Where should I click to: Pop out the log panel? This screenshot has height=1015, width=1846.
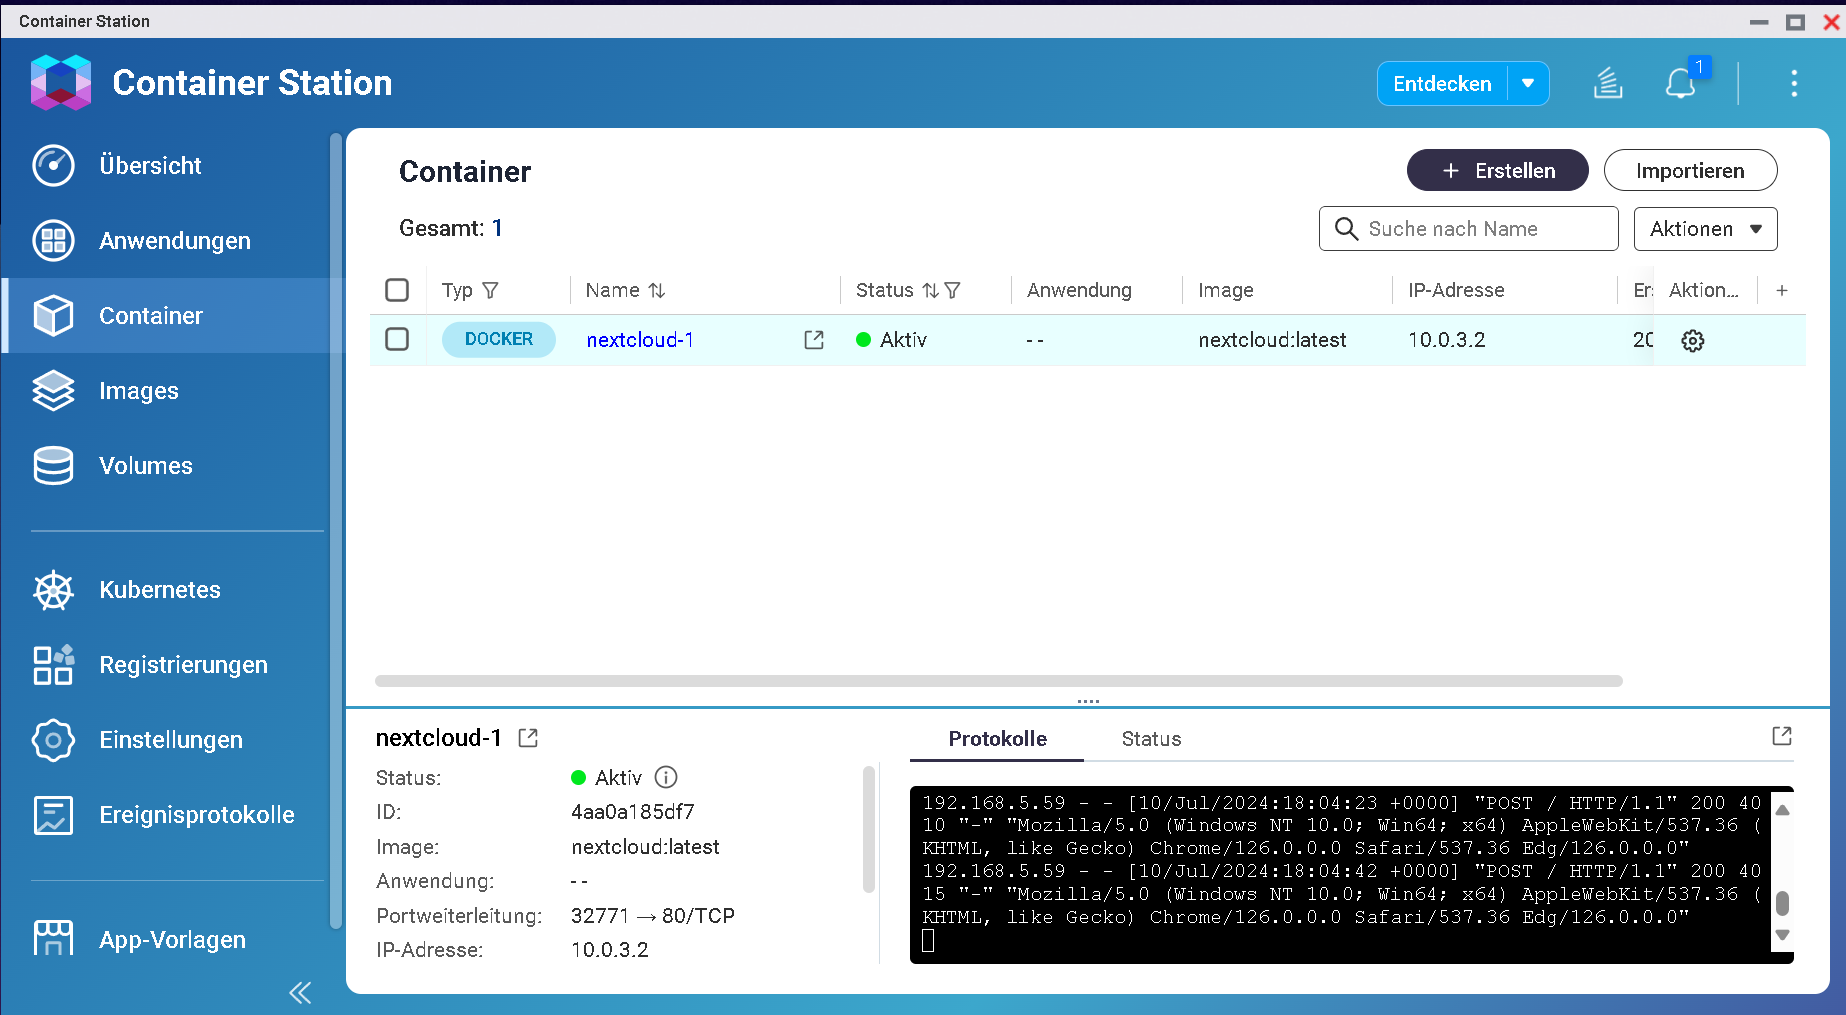coord(1782,736)
